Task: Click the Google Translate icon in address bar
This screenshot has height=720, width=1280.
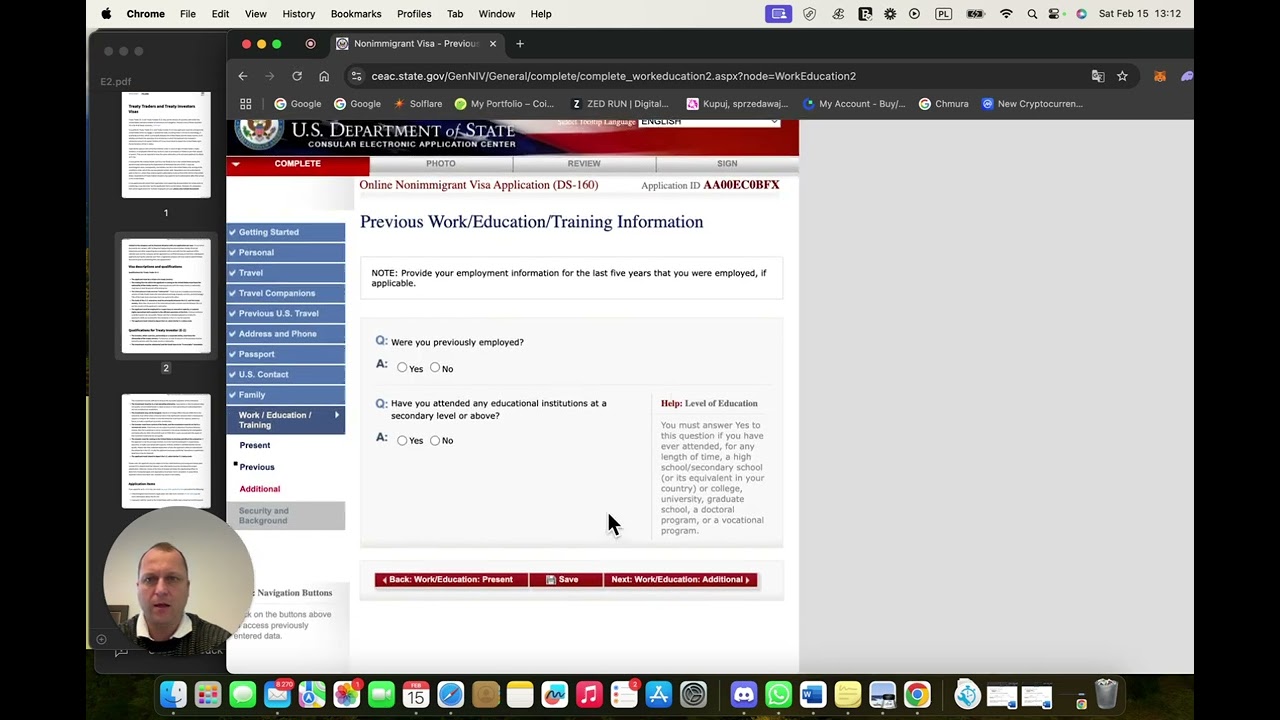Action: tap(1098, 76)
